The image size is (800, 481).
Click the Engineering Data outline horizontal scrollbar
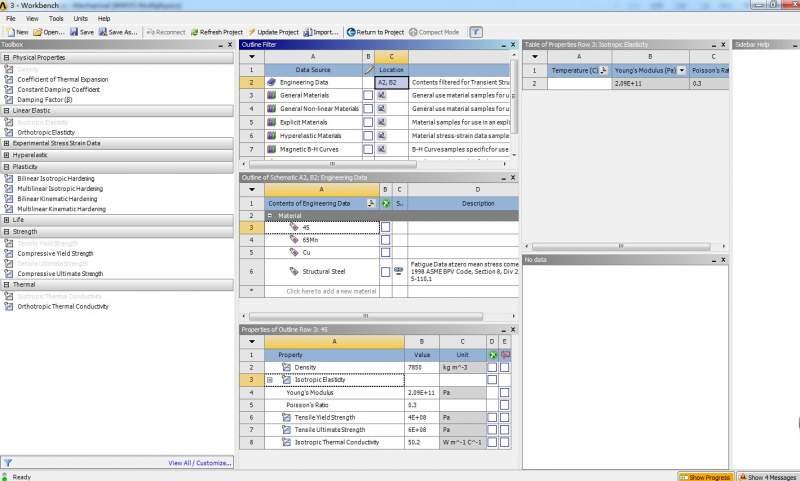click(x=365, y=316)
